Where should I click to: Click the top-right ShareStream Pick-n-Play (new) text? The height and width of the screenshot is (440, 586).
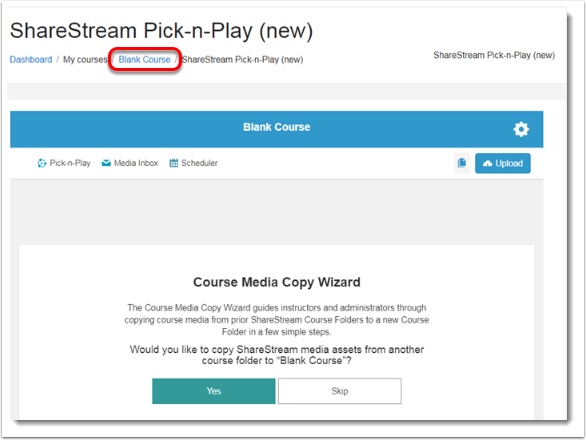pyautogui.click(x=494, y=55)
